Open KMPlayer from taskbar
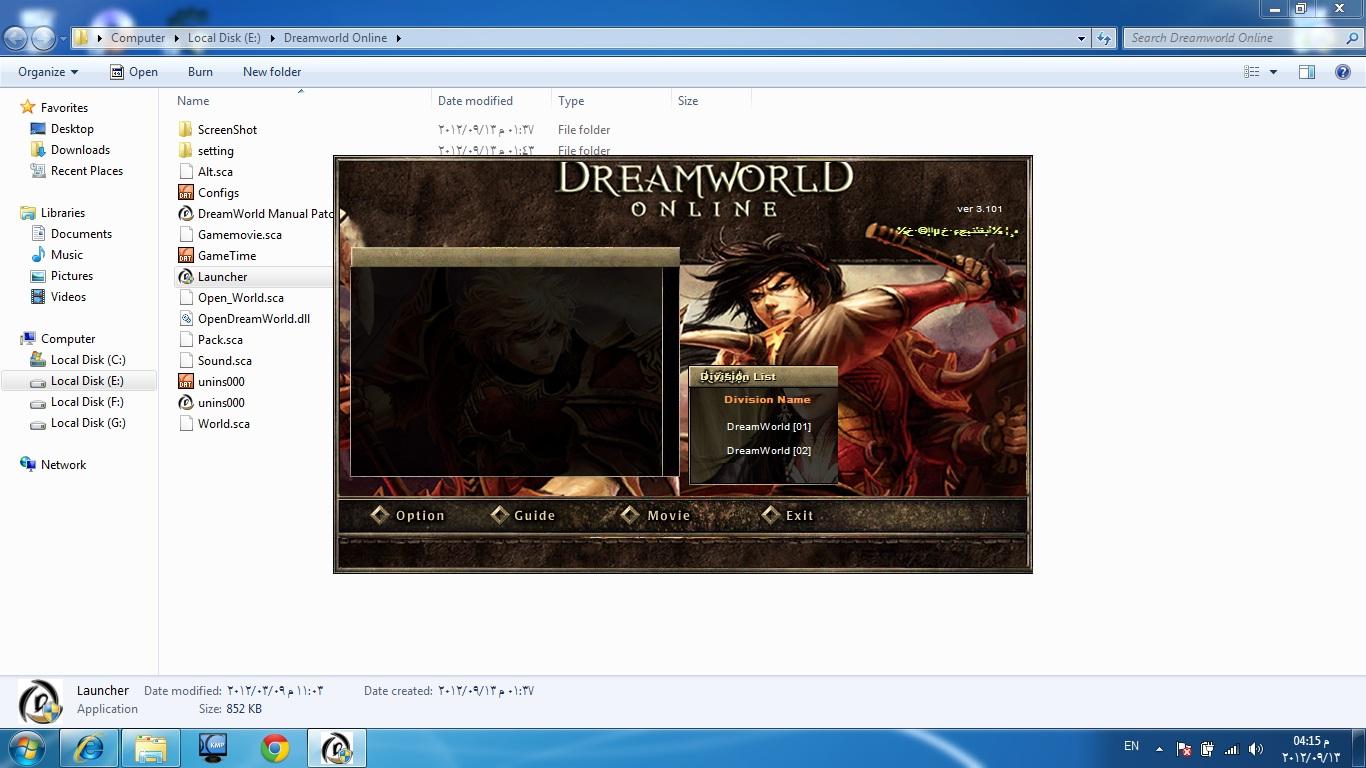 (x=213, y=748)
